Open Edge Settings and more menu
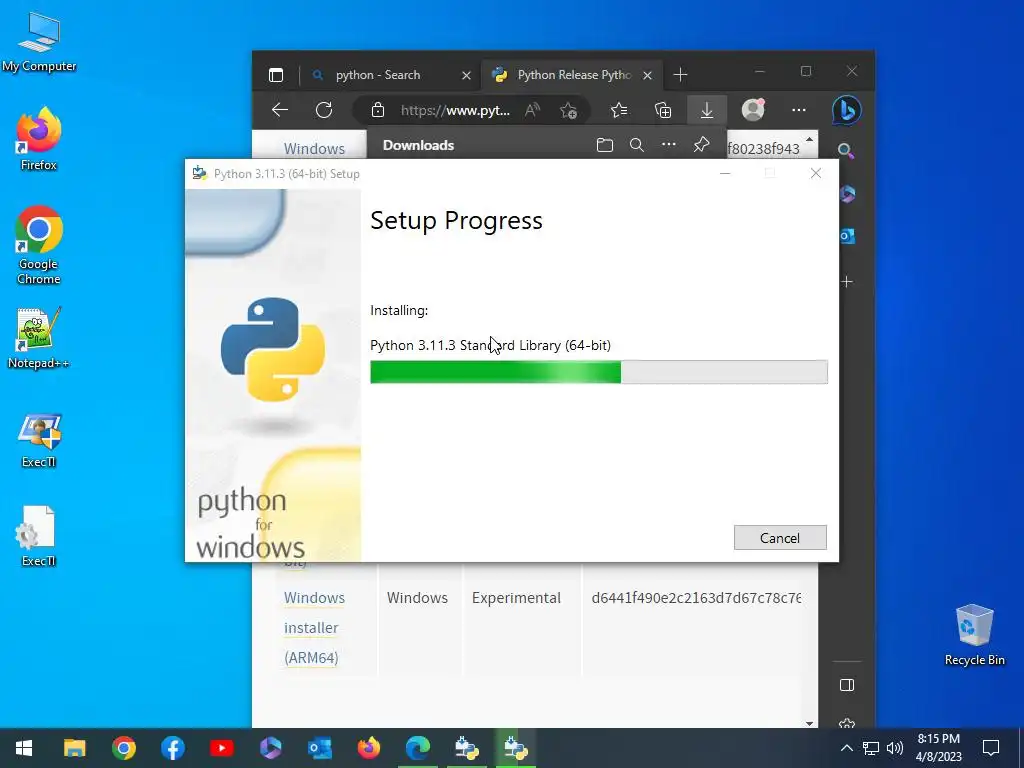The height and width of the screenshot is (768, 1024). coord(799,110)
